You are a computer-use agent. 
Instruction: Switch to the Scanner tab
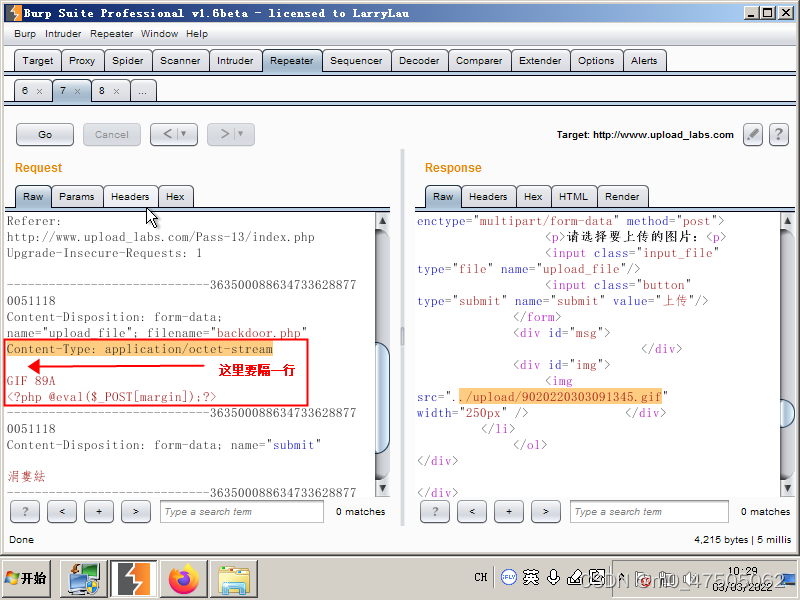[180, 61]
